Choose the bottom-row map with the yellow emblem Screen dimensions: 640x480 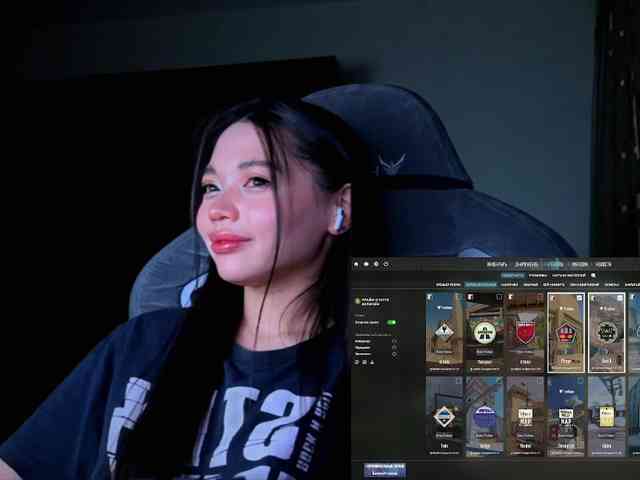tap(606, 416)
